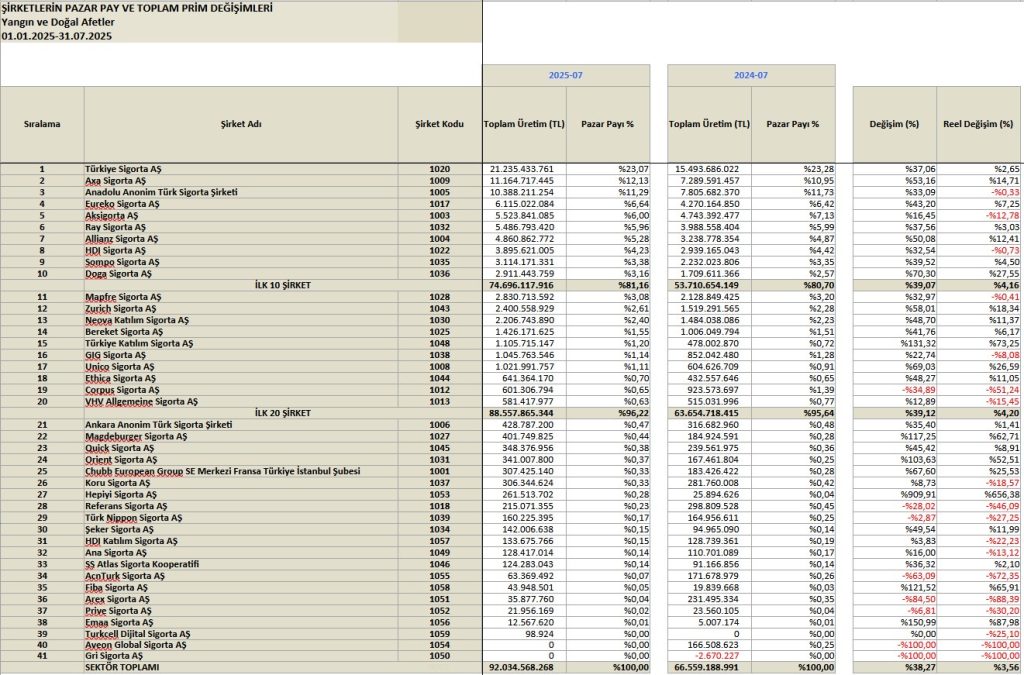The height and width of the screenshot is (675, 1024).
Task: Select the 'Sıralama' column header
Action: 42,124
